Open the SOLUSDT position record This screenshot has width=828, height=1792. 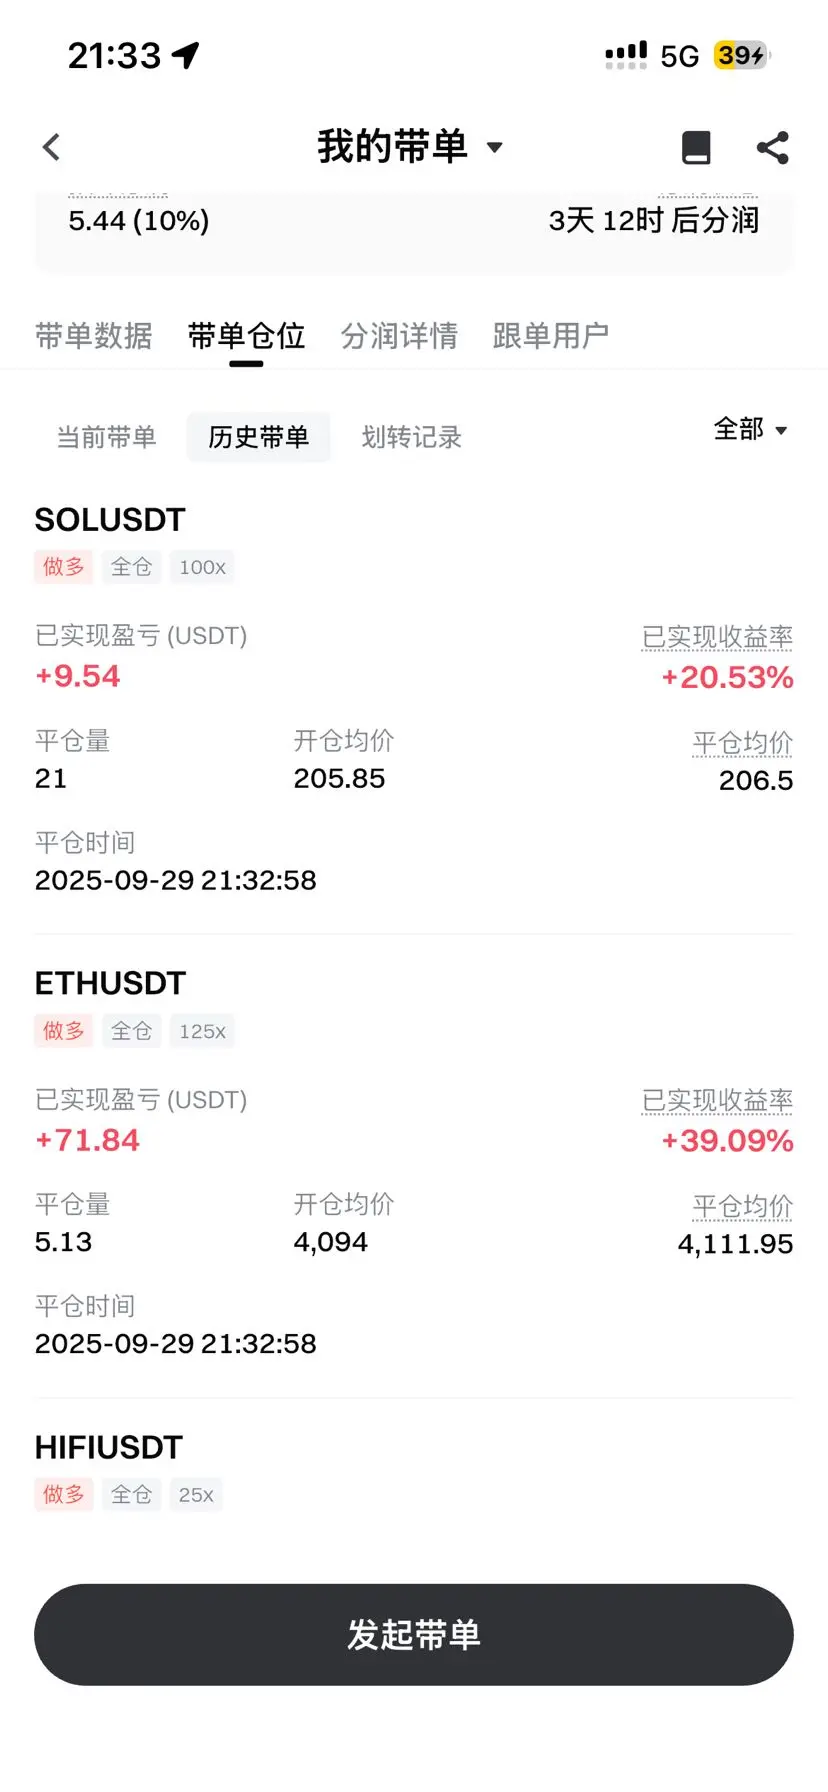coord(414,700)
